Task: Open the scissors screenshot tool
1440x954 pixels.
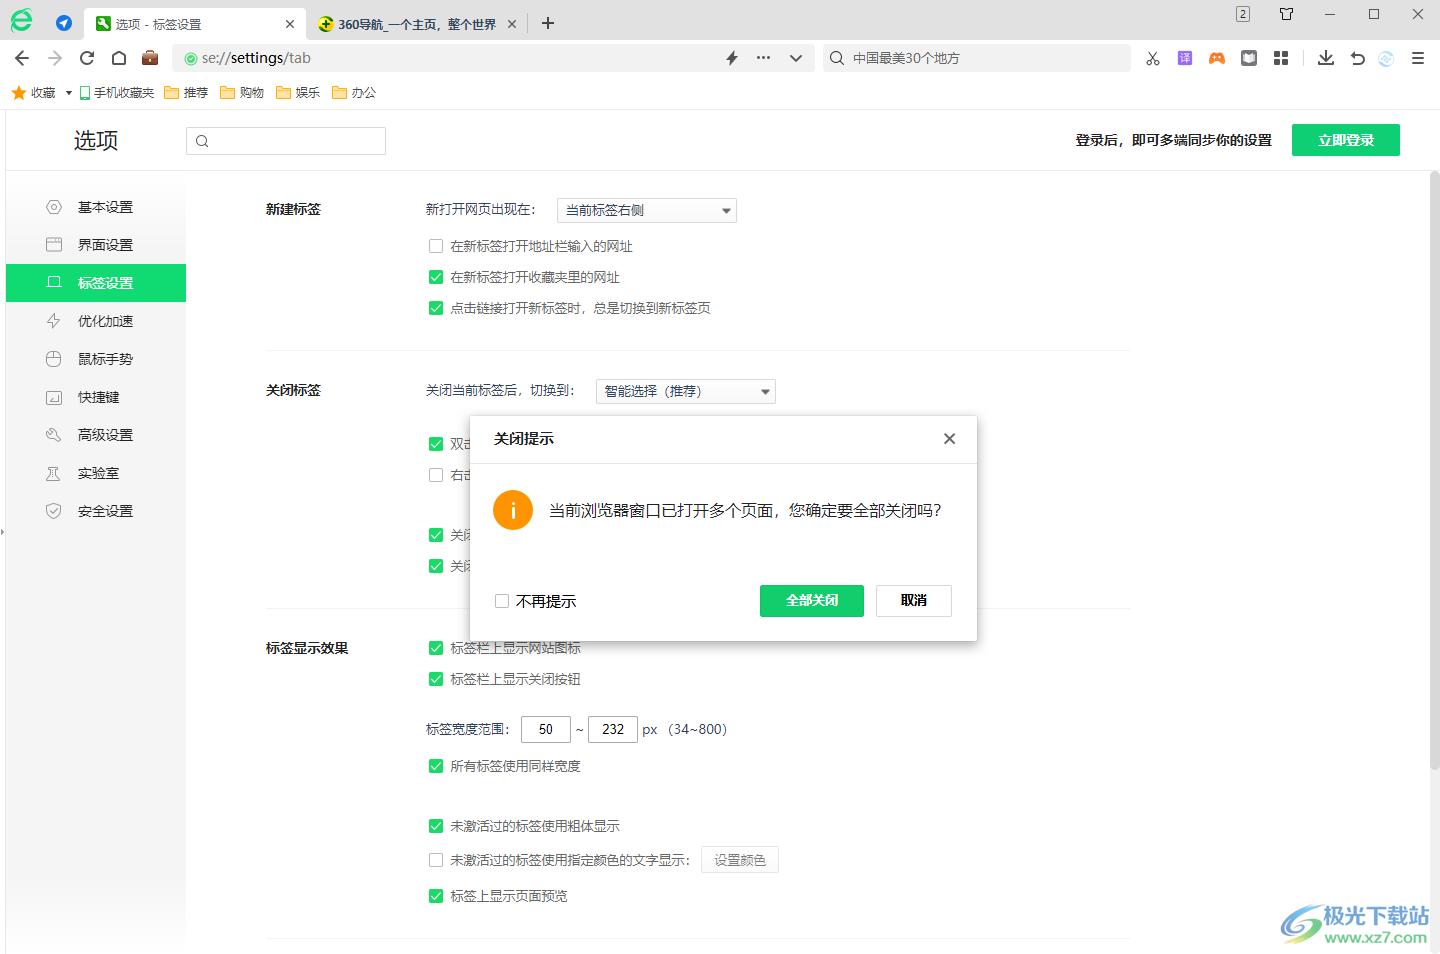Action: point(1153,58)
